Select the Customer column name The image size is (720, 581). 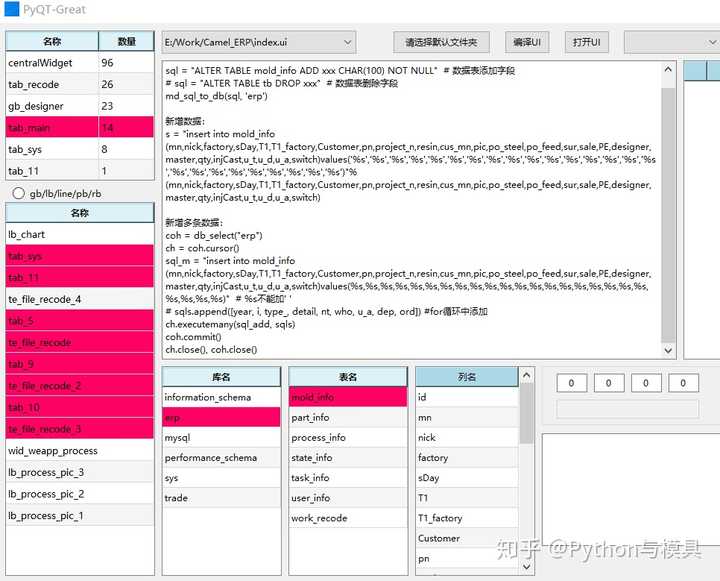(x=467, y=538)
